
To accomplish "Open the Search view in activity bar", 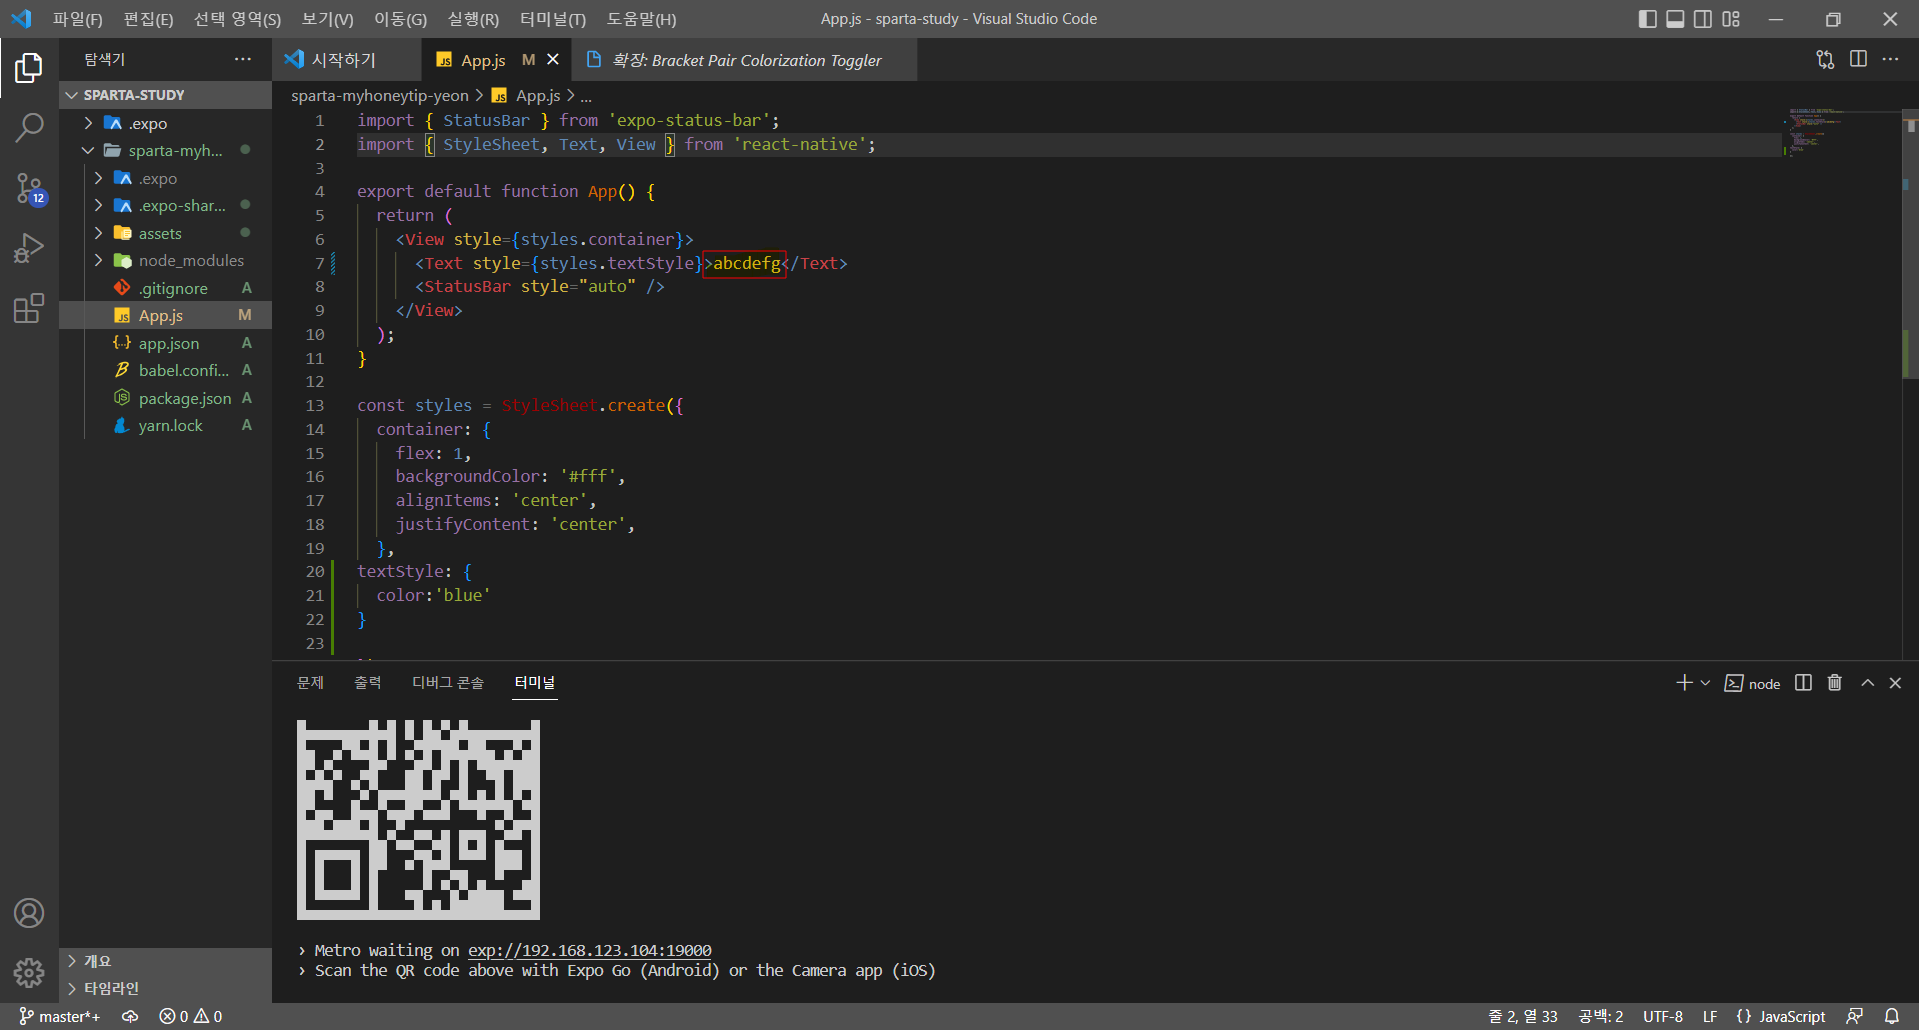I will [x=29, y=128].
